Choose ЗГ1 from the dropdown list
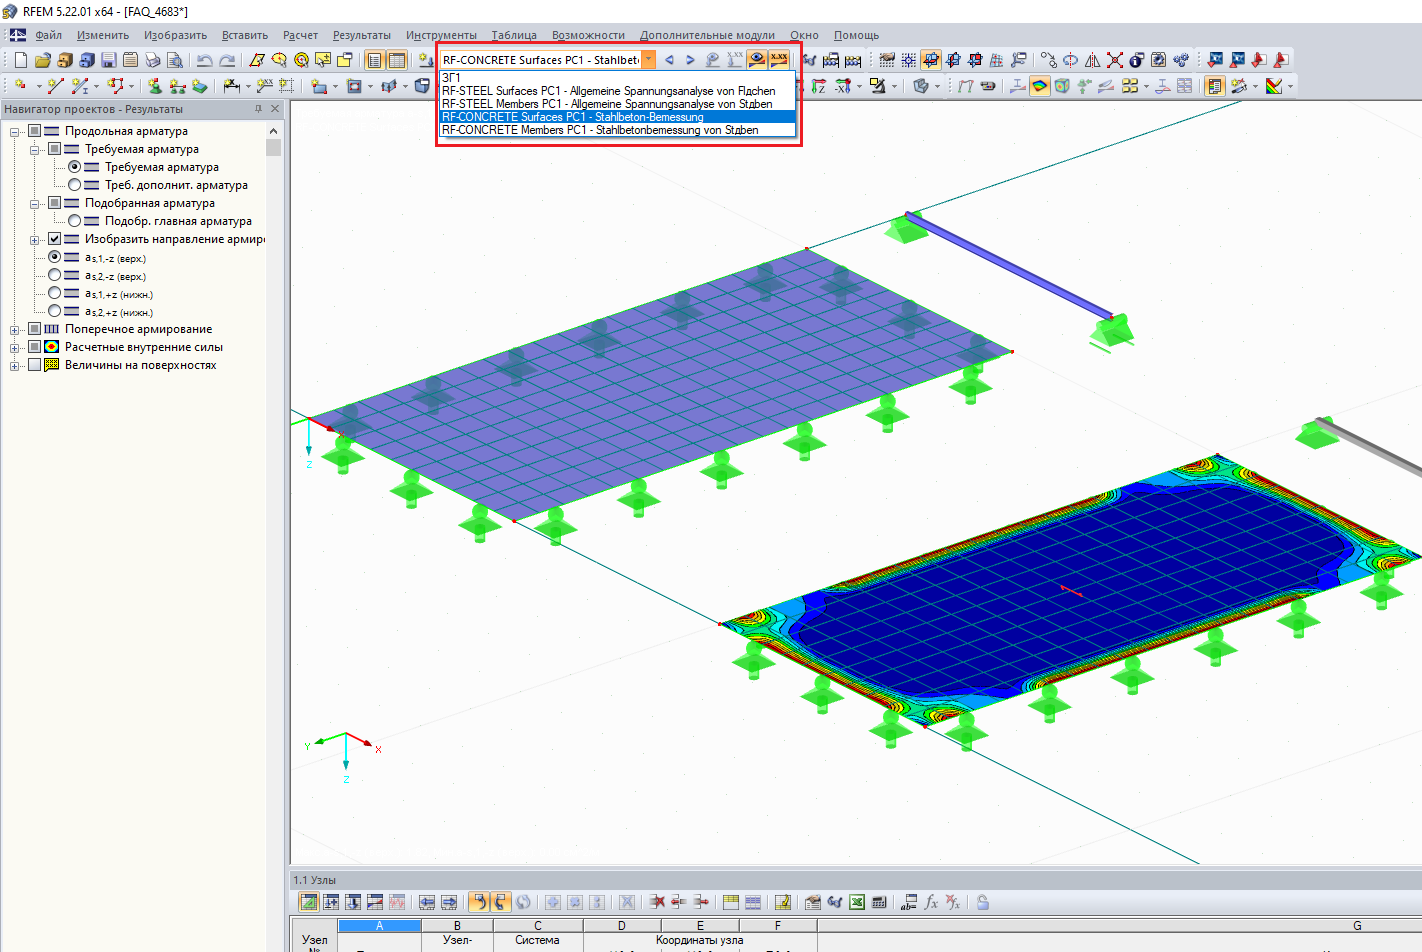The height and width of the screenshot is (952, 1422). 618,78
